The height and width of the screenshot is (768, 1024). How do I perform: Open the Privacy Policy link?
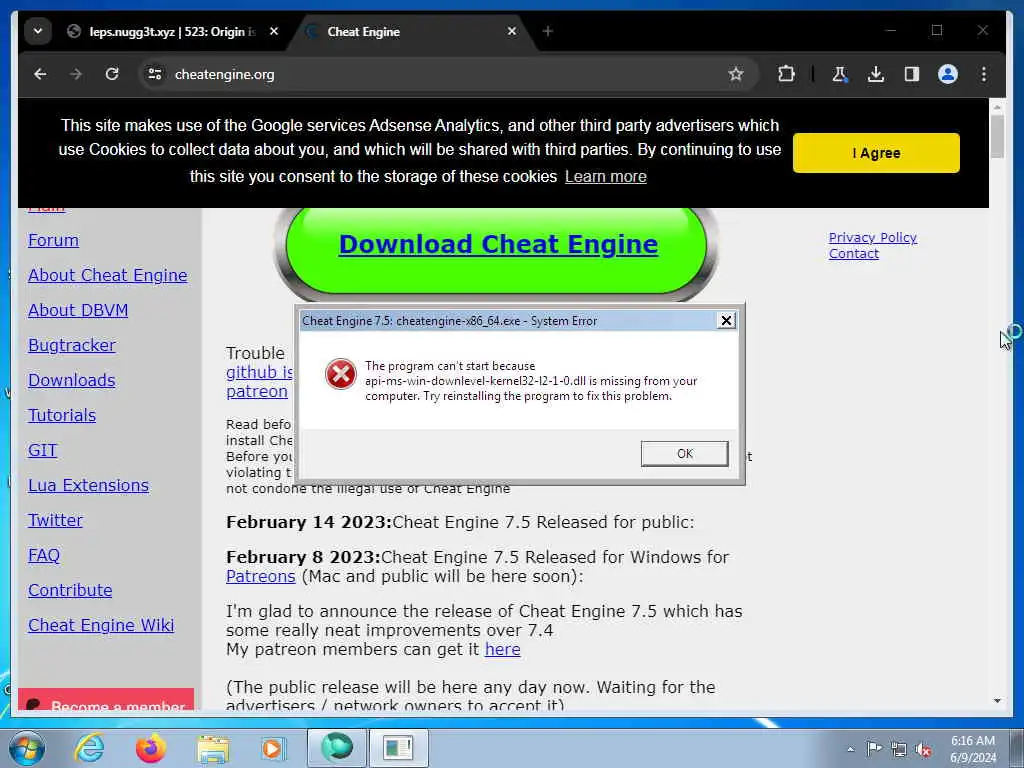(x=872, y=238)
